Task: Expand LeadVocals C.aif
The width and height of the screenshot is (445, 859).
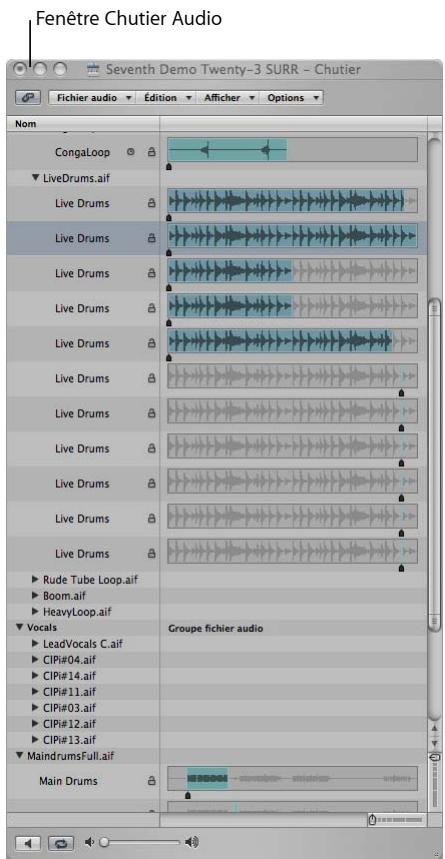Action: tap(36, 643)
